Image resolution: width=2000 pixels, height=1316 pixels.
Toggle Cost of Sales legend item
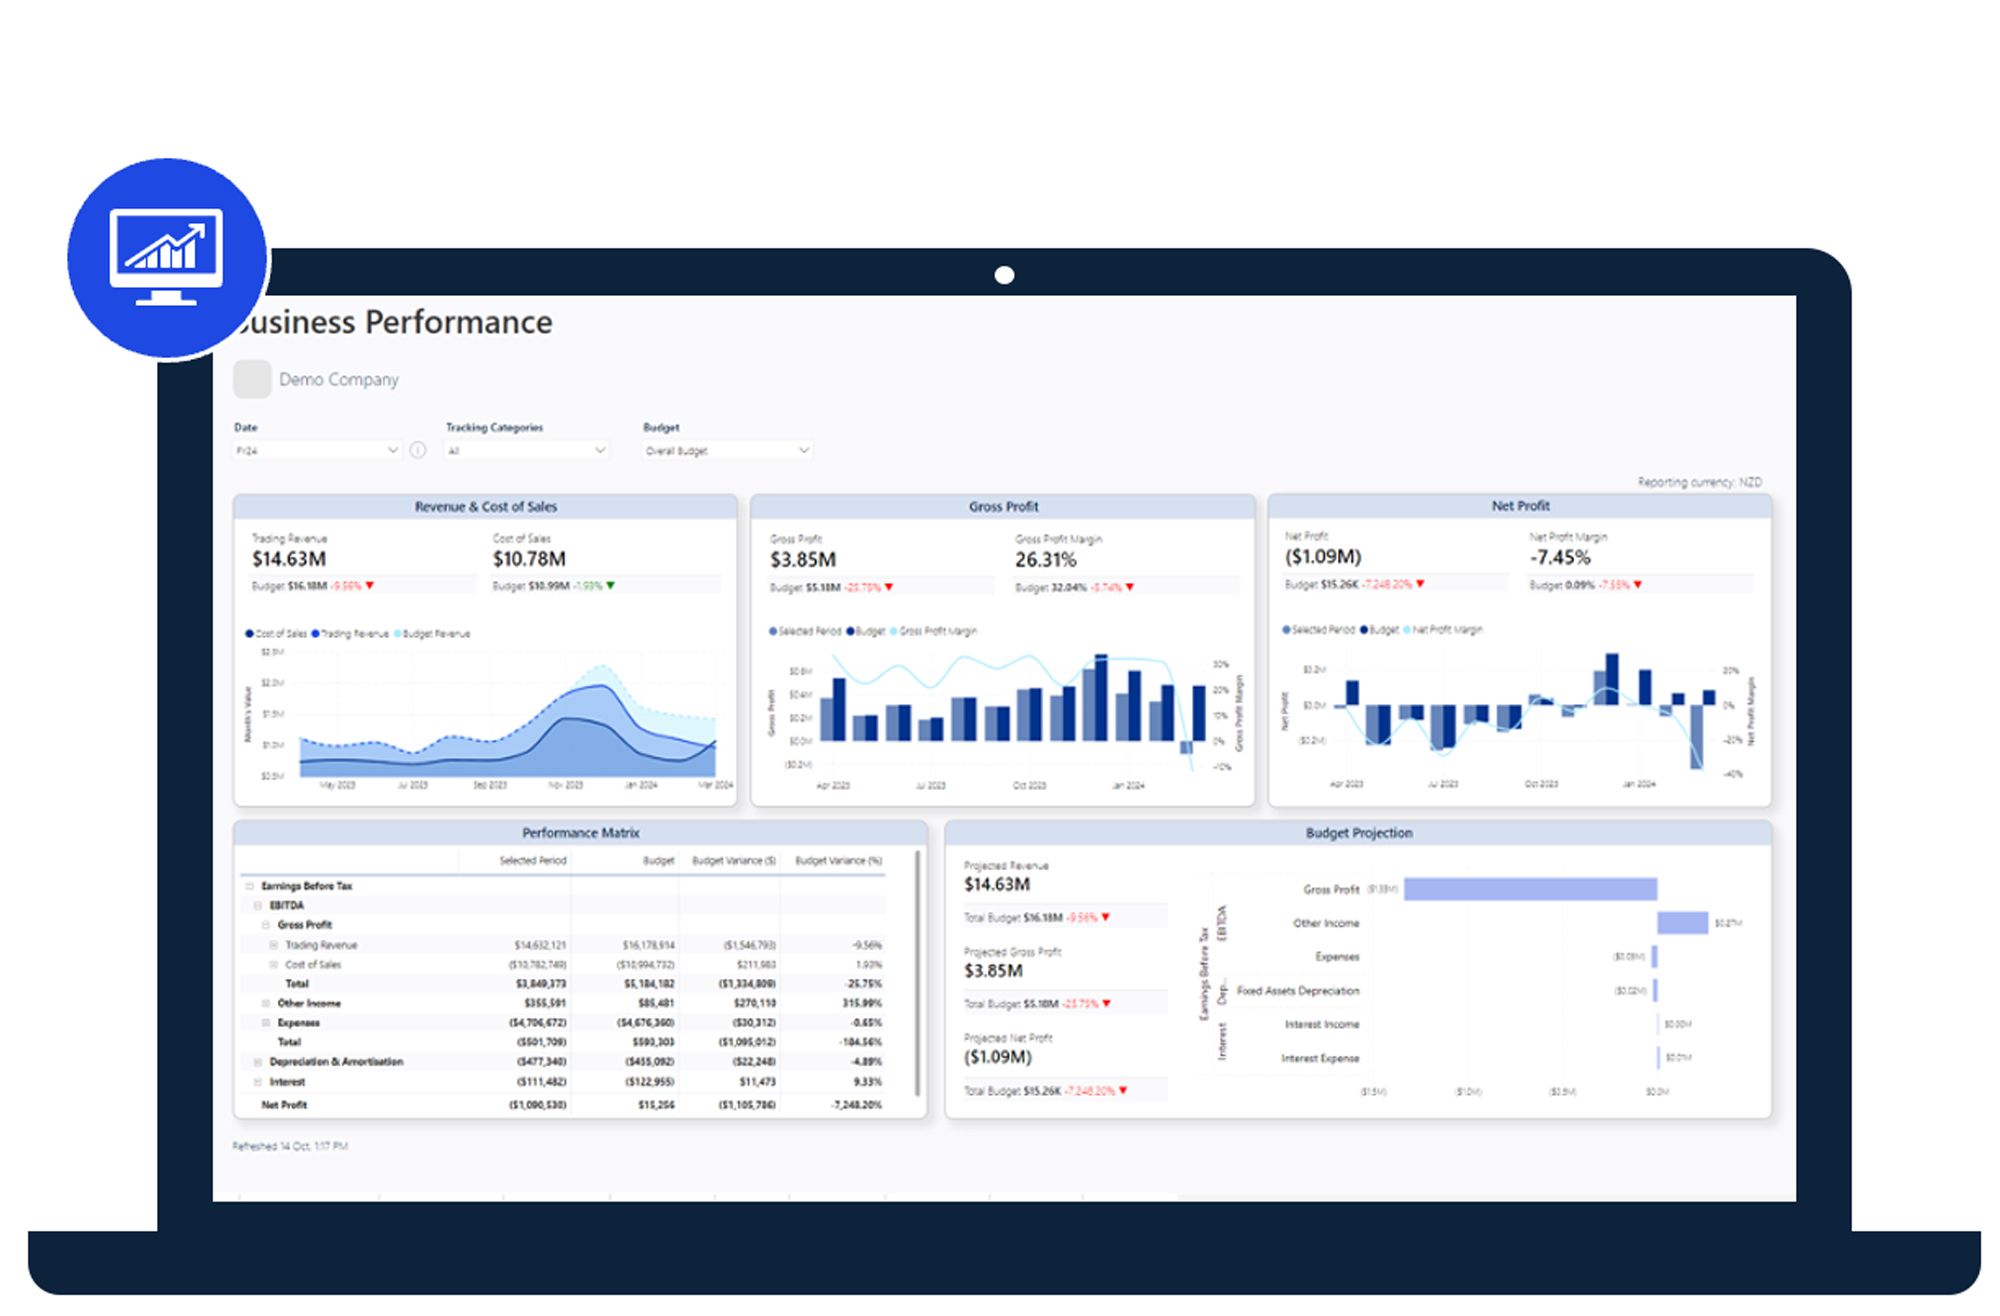coord(276,634)
